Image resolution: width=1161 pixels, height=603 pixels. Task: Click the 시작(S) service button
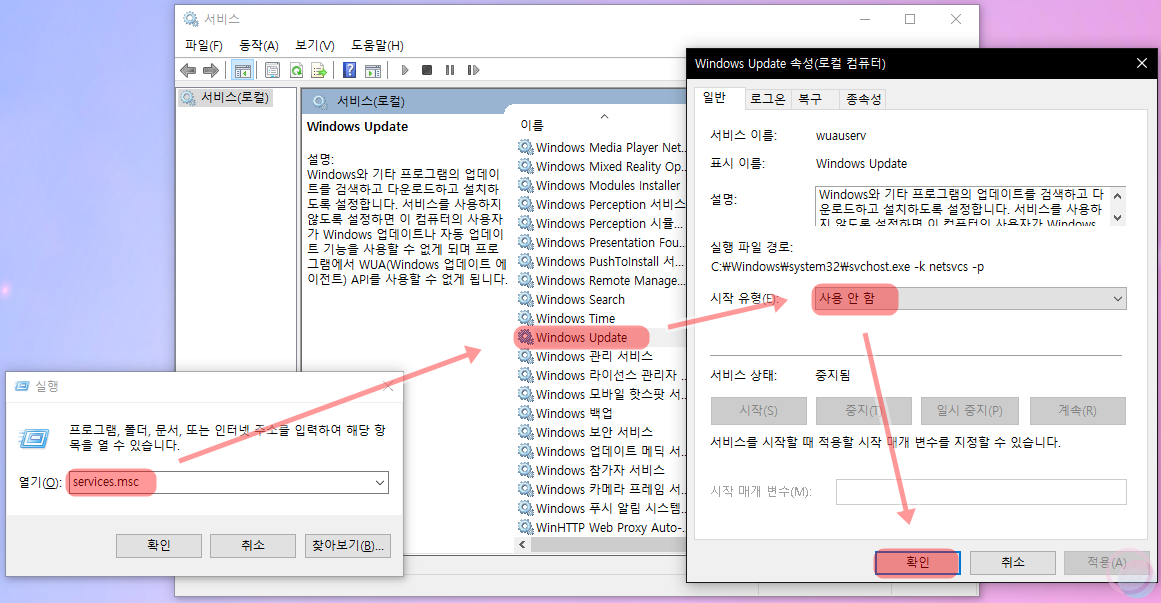tap(758, 410)
